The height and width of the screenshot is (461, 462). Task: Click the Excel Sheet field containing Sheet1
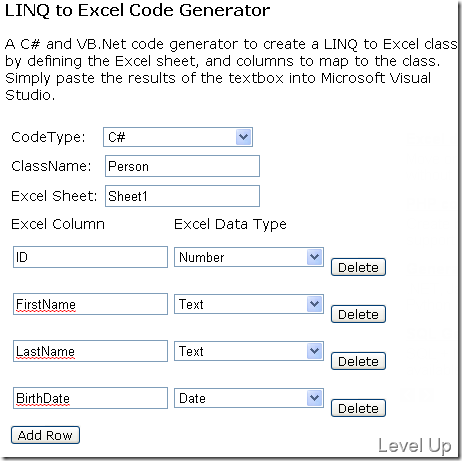pyautogui.click(x=182, y=196)
